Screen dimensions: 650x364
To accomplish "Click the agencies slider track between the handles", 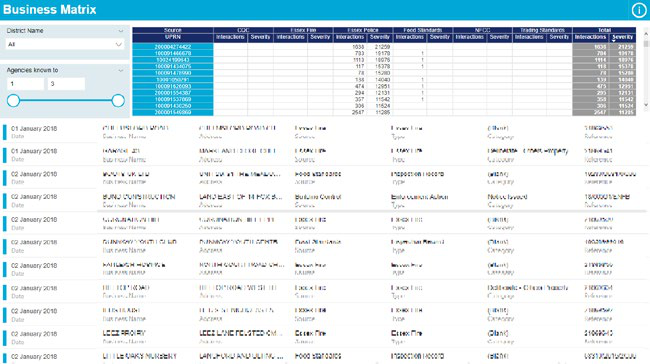I will point(65,100).
